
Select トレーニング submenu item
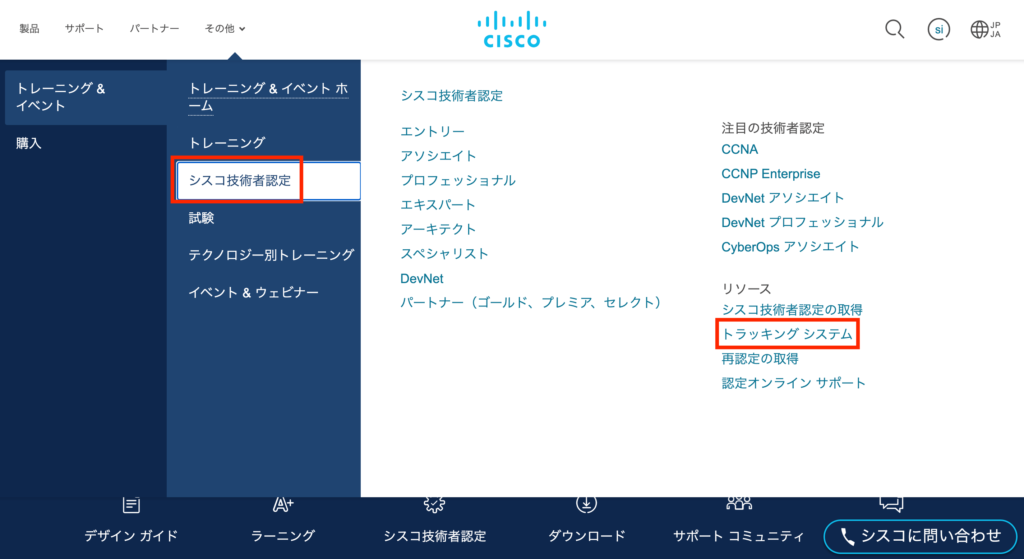(x=227, y=142)
